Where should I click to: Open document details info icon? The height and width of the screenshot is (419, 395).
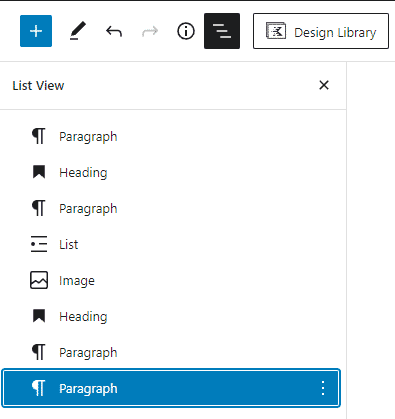186,31
